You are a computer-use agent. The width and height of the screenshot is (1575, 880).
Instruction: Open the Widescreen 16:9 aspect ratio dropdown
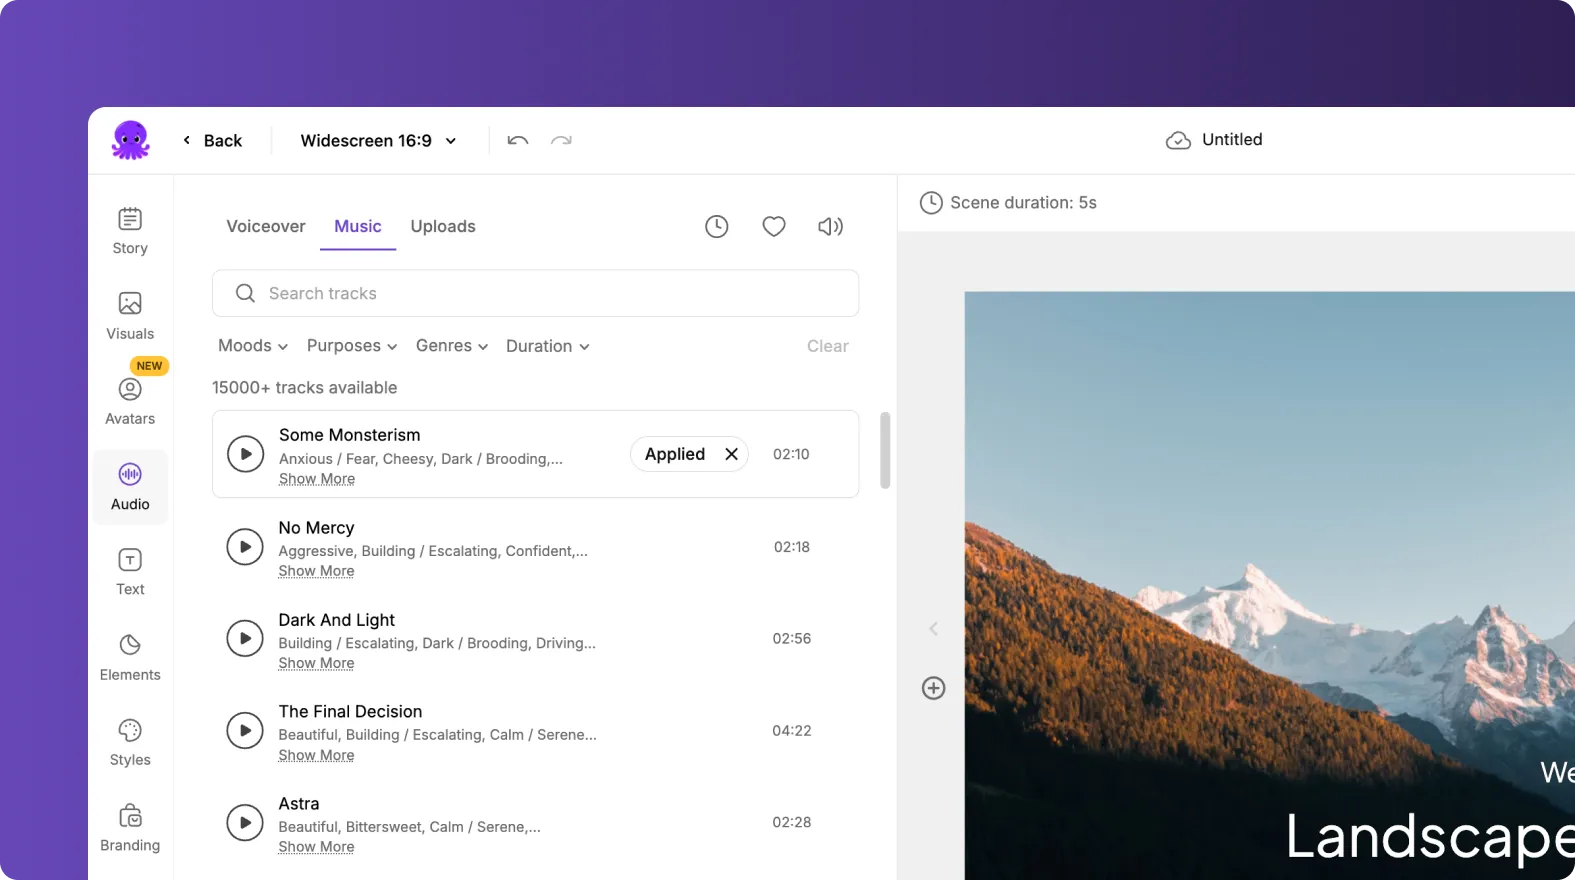(x=378, y=141)
